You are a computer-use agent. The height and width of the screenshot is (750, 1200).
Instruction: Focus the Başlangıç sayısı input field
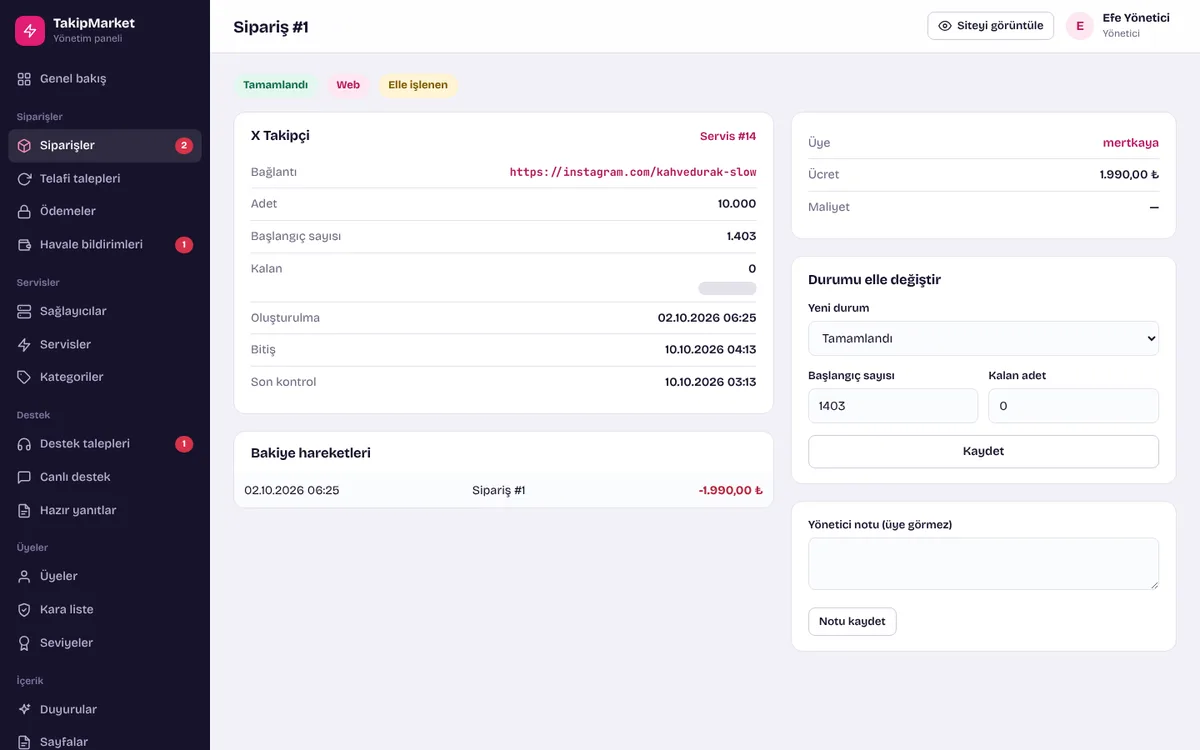[x=893, y=406]
